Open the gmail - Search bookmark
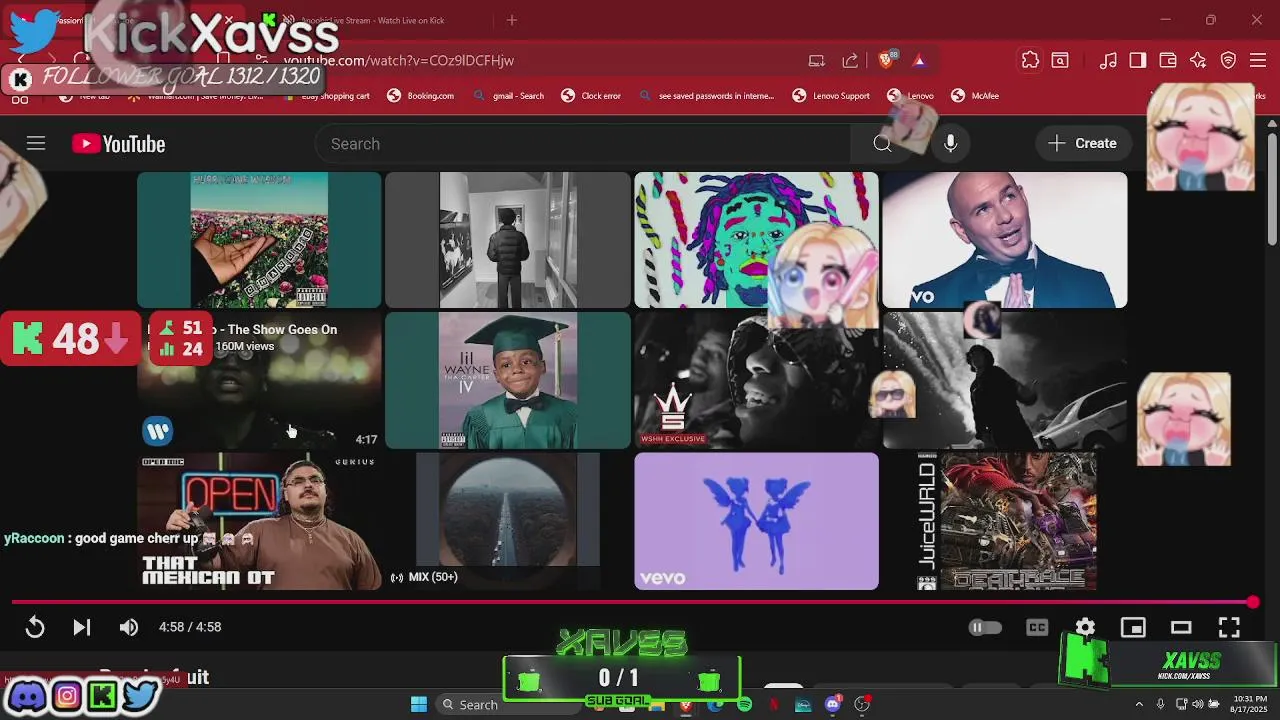 click(509, 96)
